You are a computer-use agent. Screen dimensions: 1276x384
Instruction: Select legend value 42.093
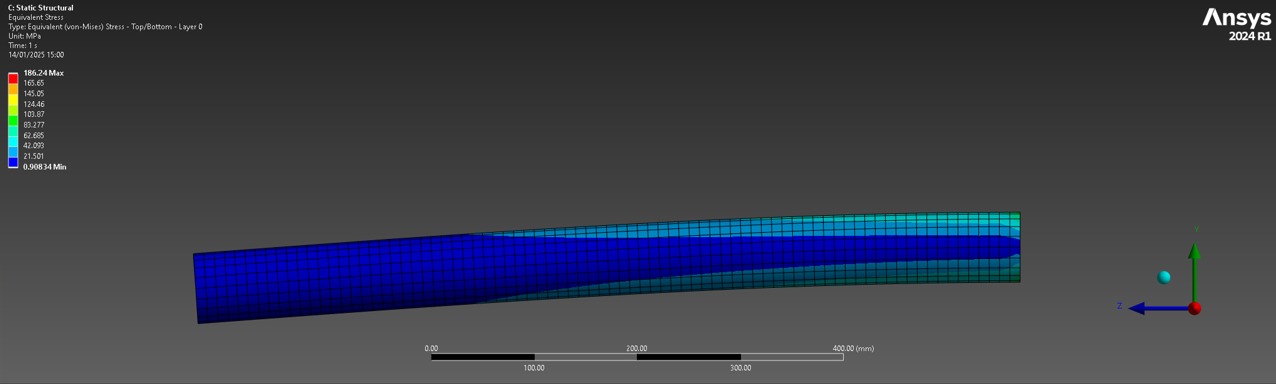coord(34,146)
